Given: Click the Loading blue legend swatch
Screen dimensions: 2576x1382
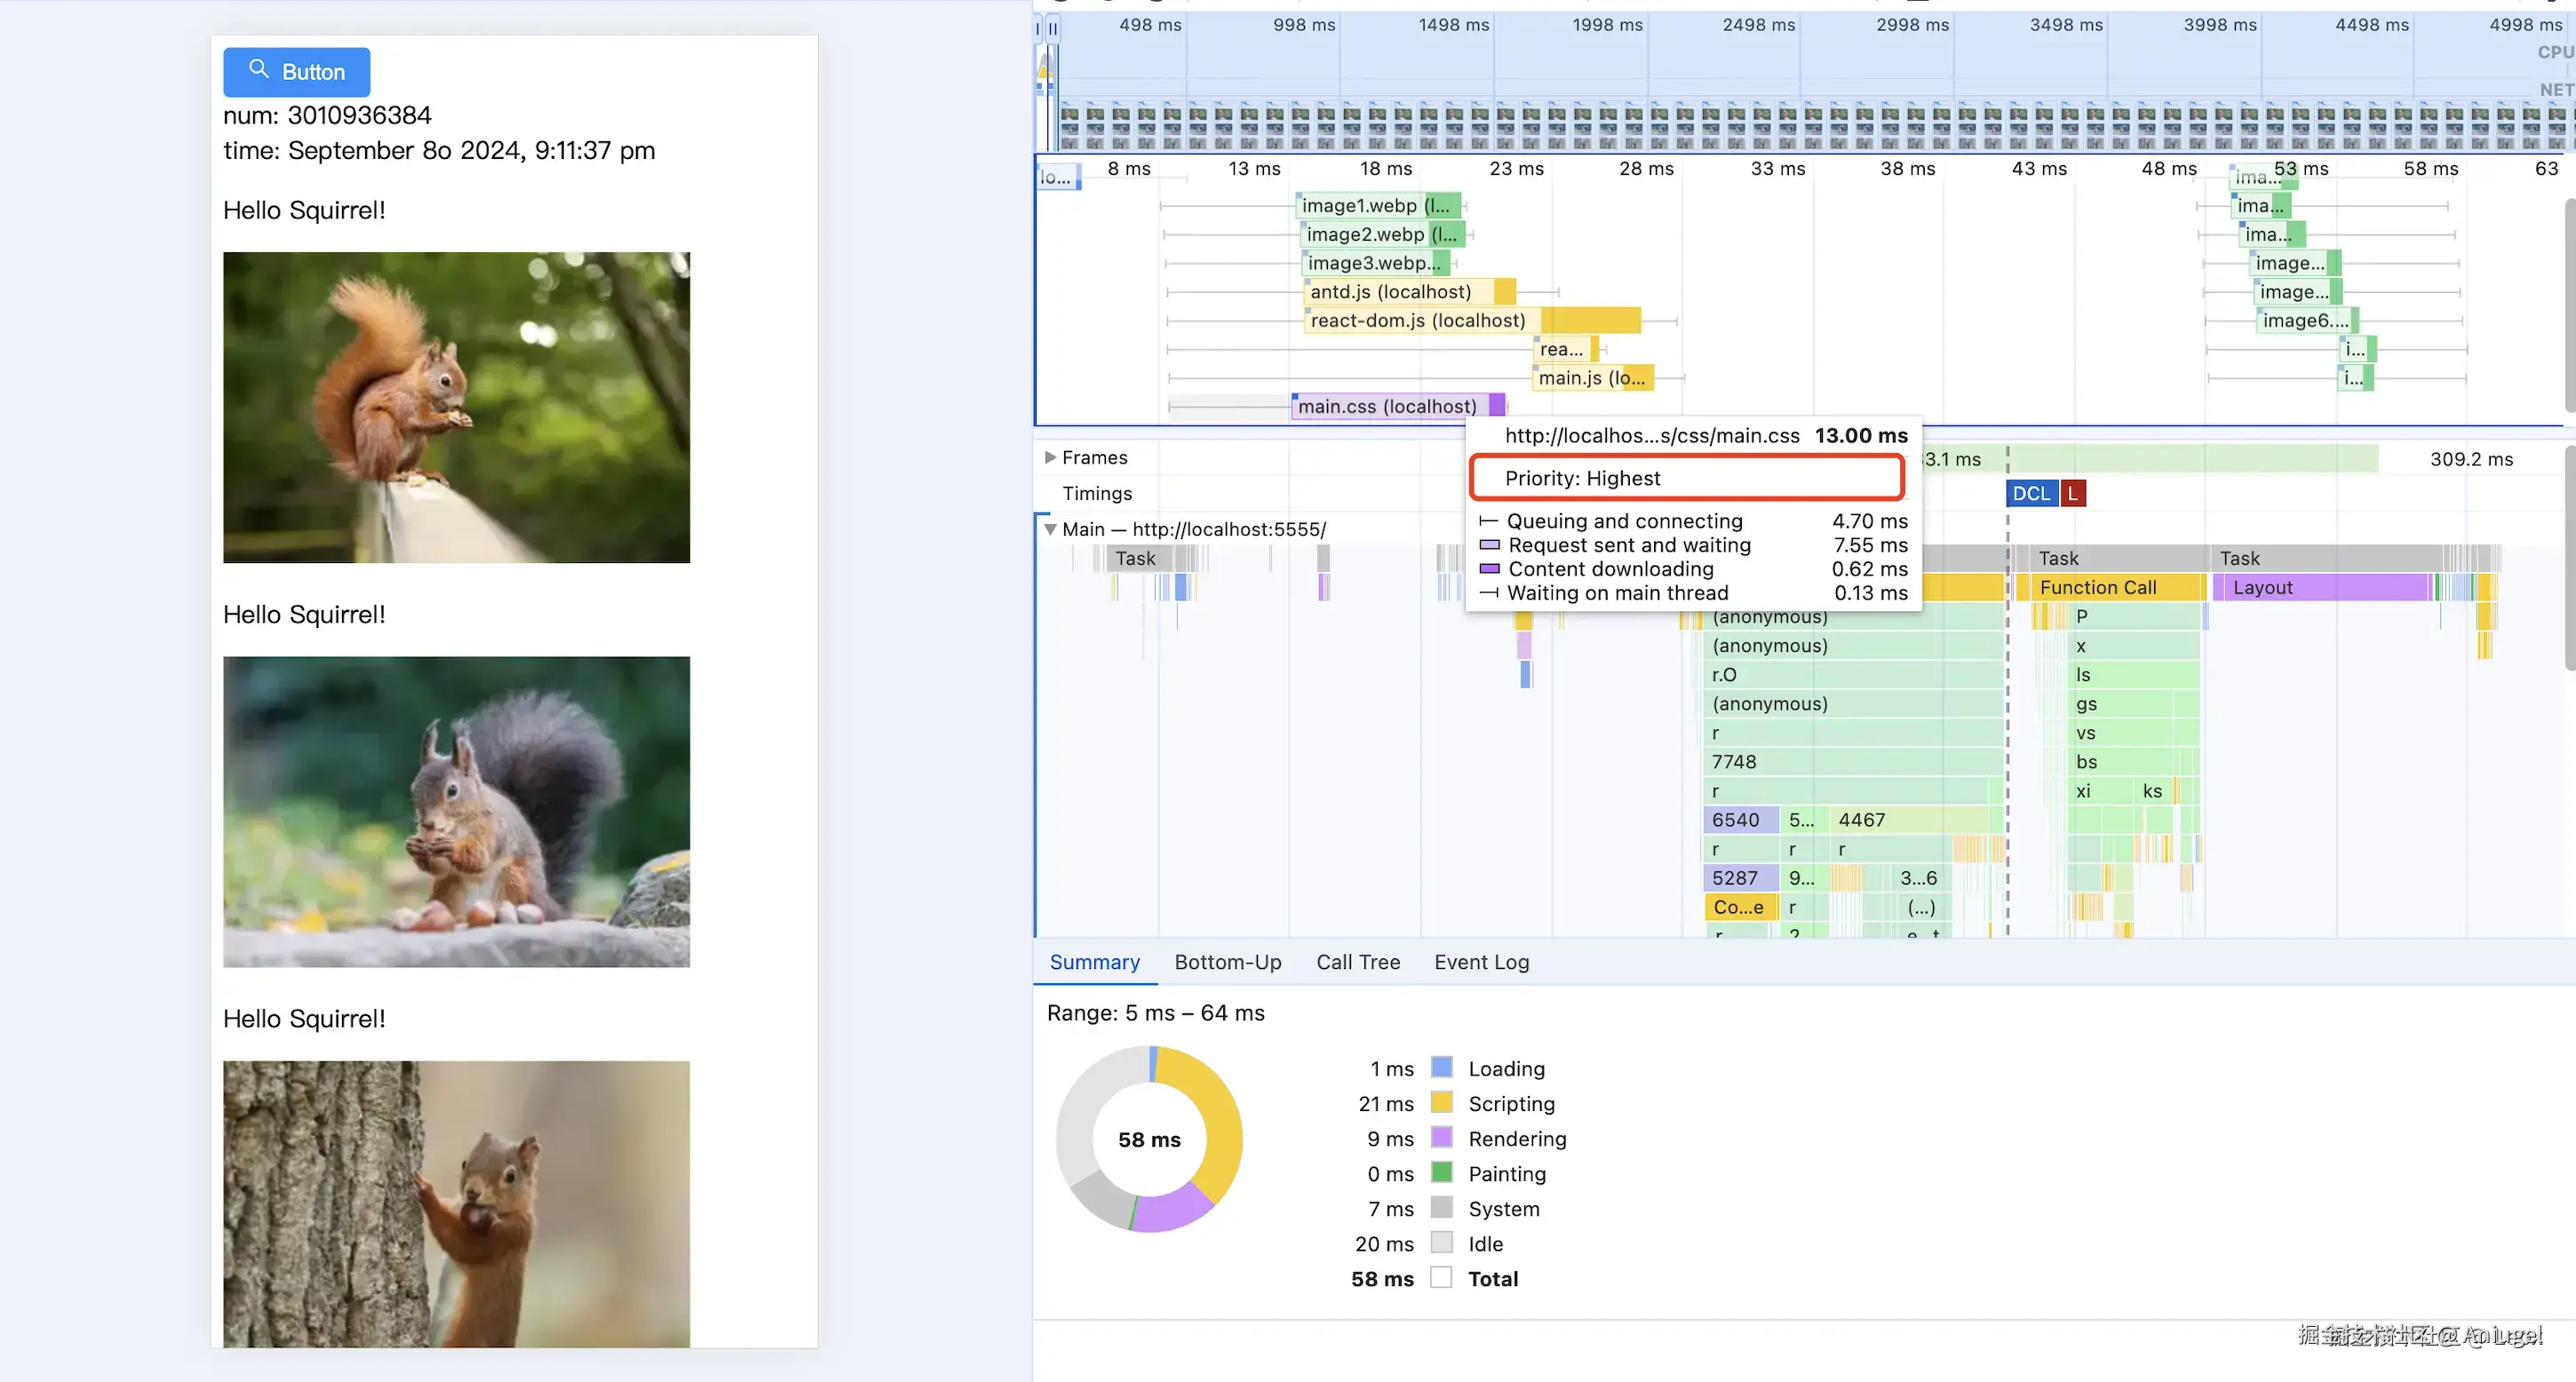Looking at the screenshot, I should click(1441, 1067).
